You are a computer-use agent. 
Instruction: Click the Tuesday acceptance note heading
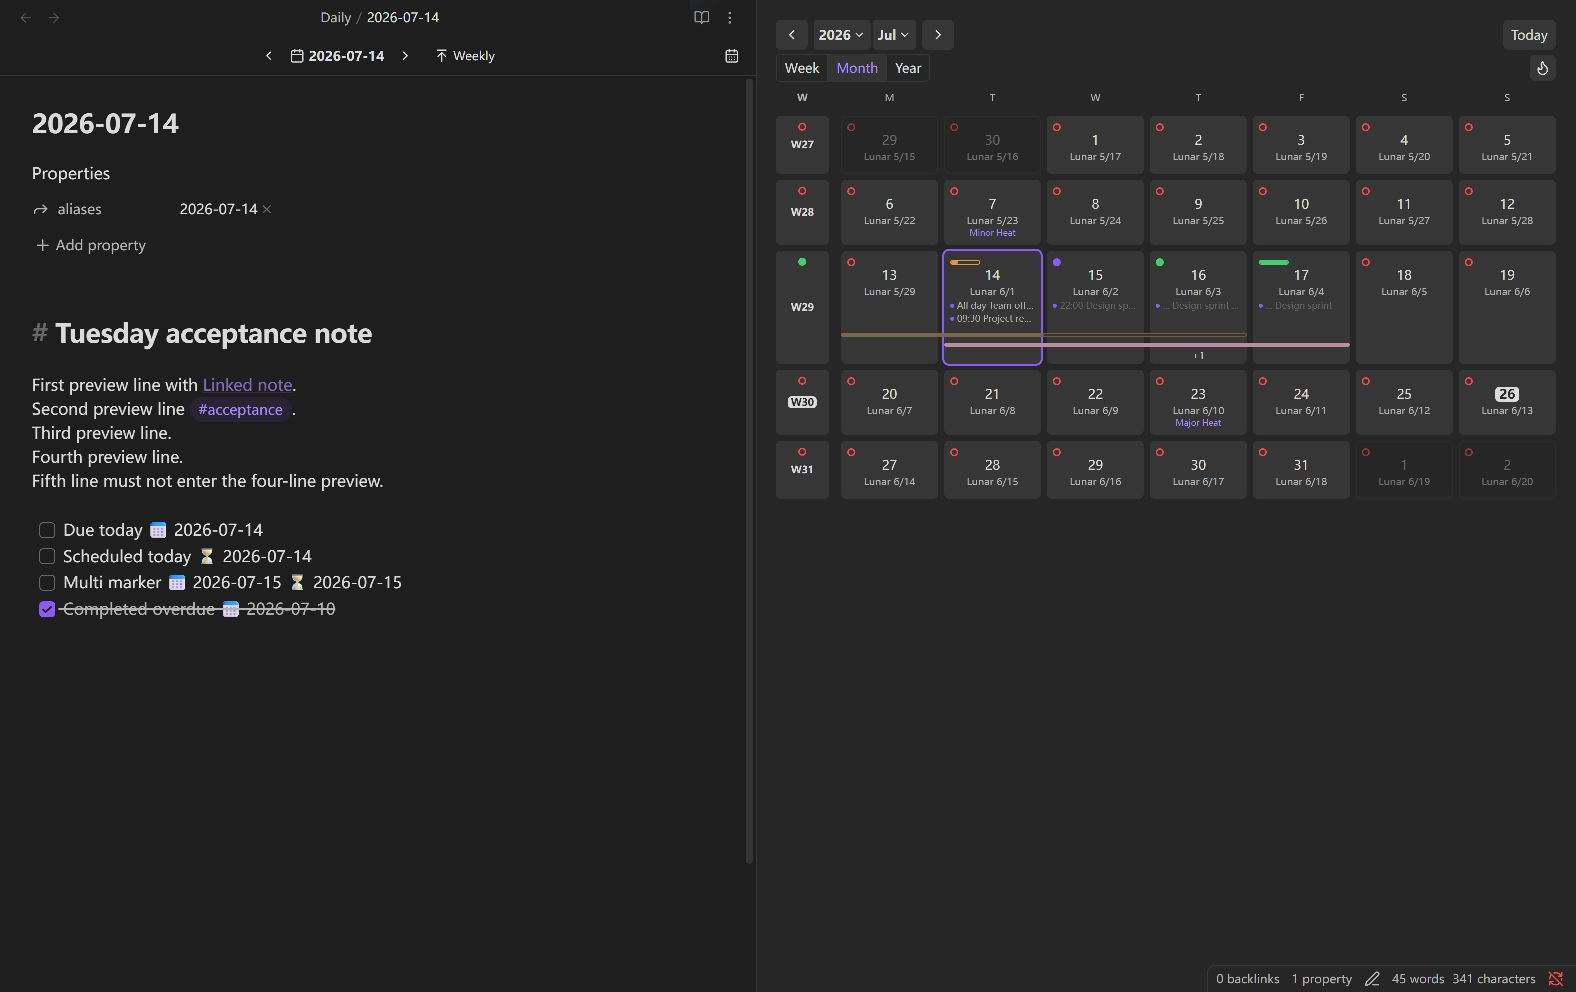coord(213,333)
